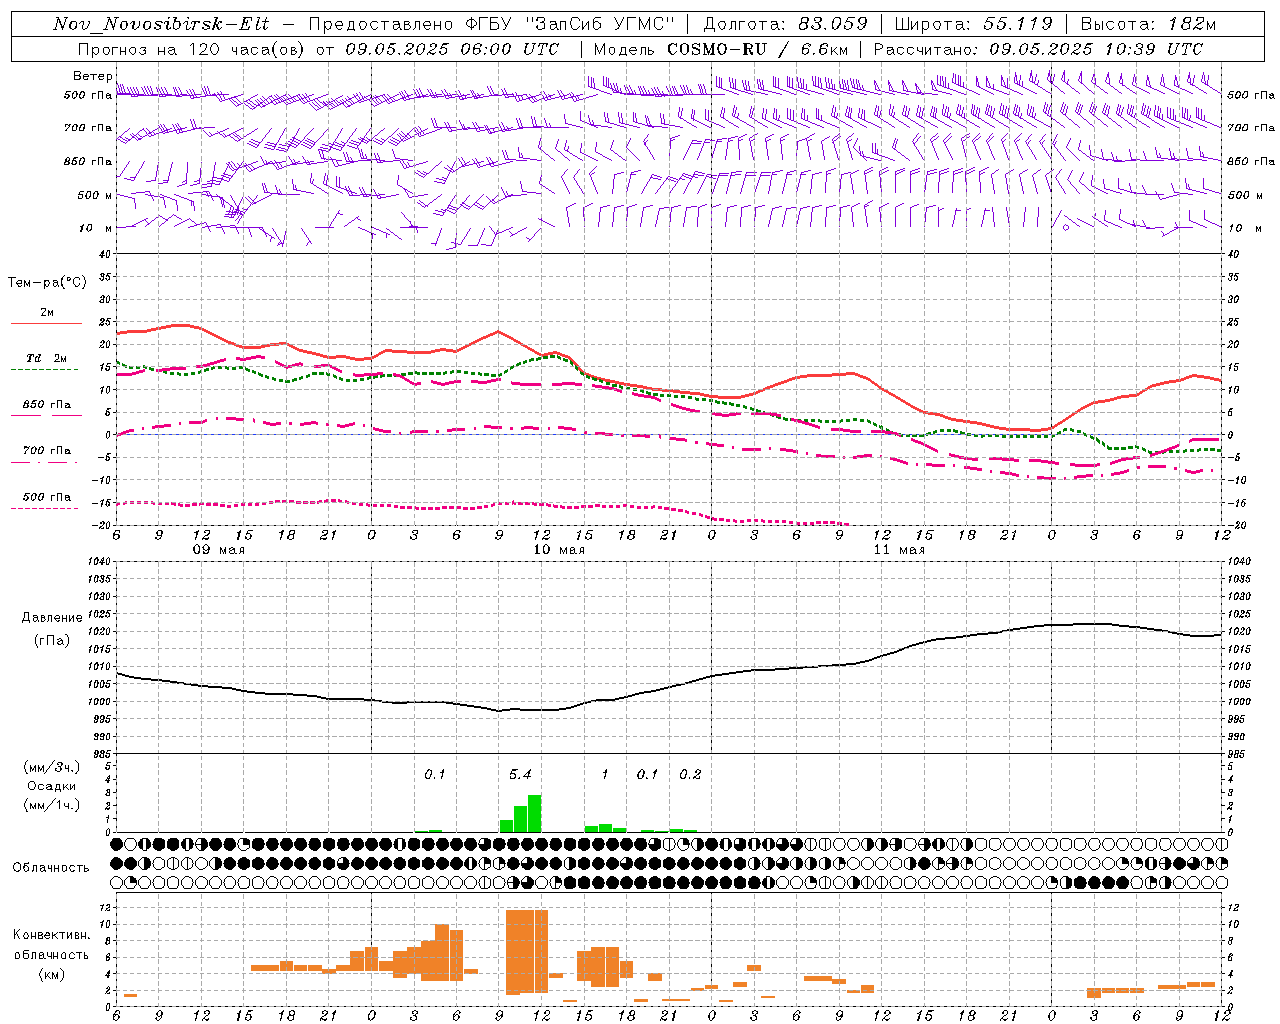Click the 2м temperature legend entry

tap(47, 313)
